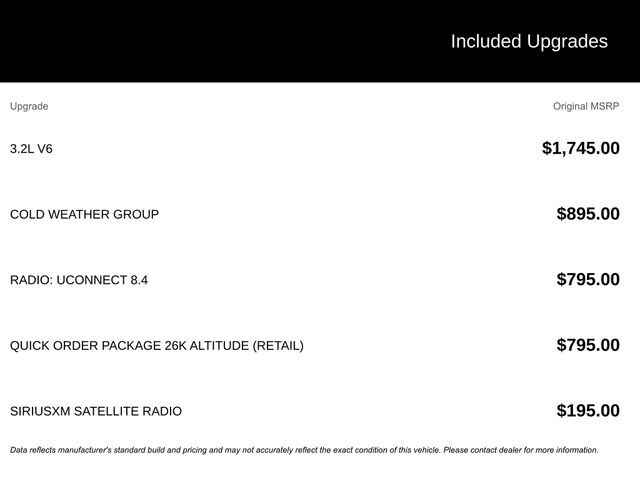Click the Original MSRP column header
Screen dimensions: 640x480
[x=586, y=106]
